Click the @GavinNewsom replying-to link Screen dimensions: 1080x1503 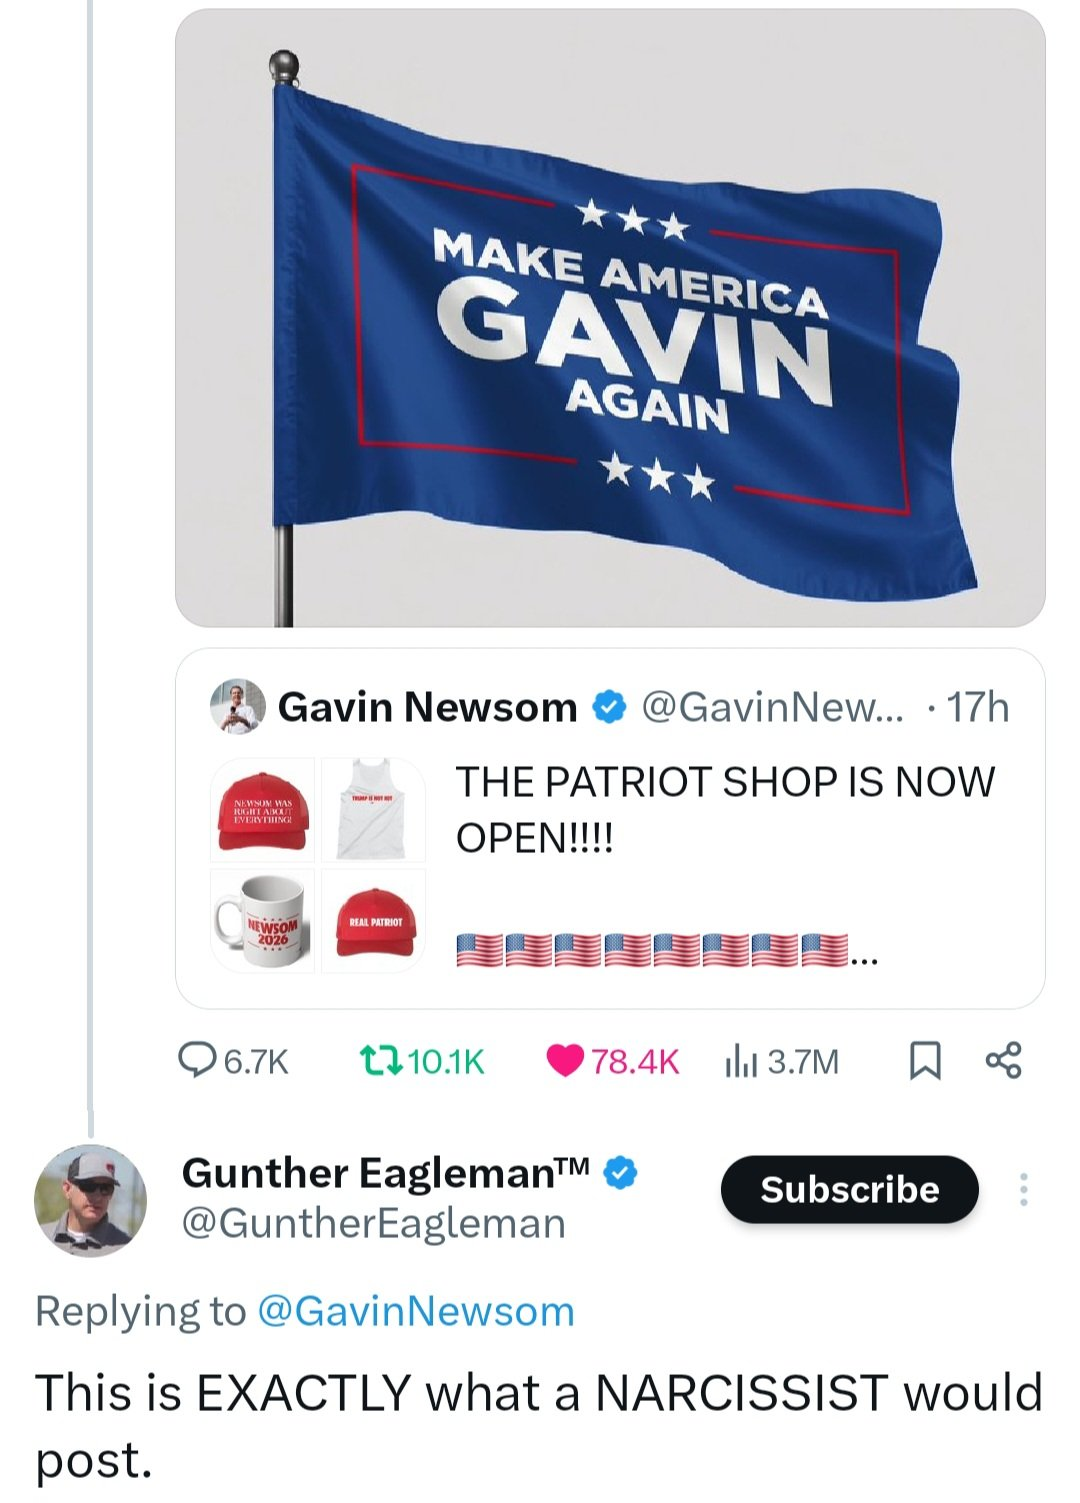[x=416, y=1311]
